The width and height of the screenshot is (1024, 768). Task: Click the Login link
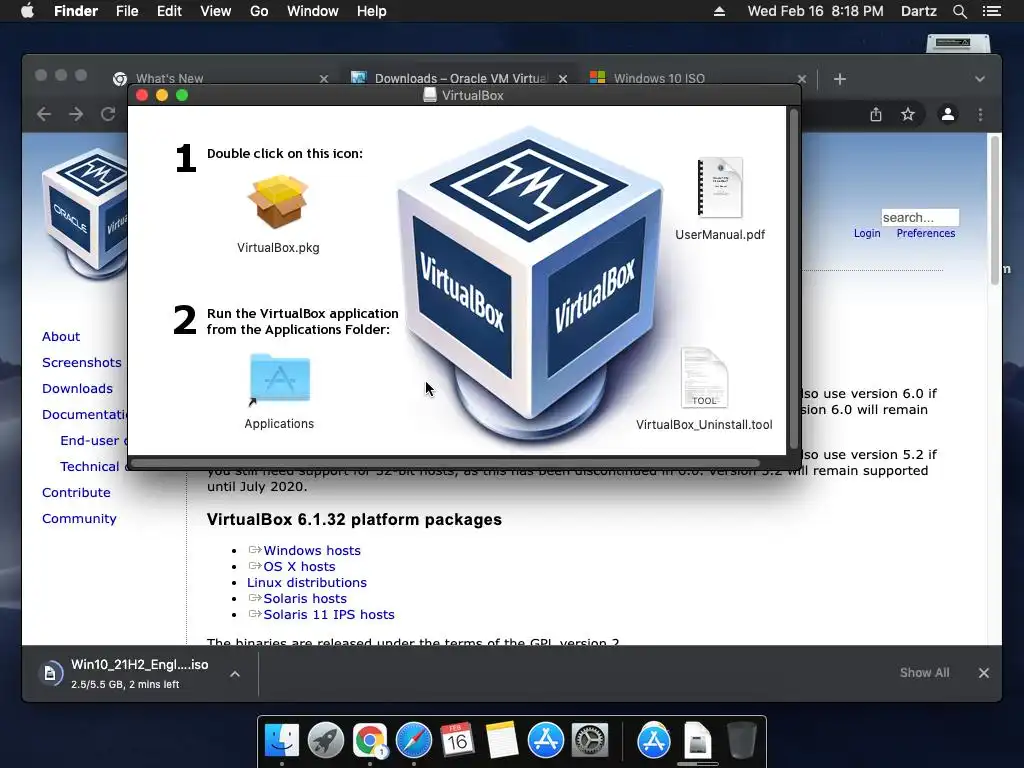pyautogui.click(x=867, y=233)
